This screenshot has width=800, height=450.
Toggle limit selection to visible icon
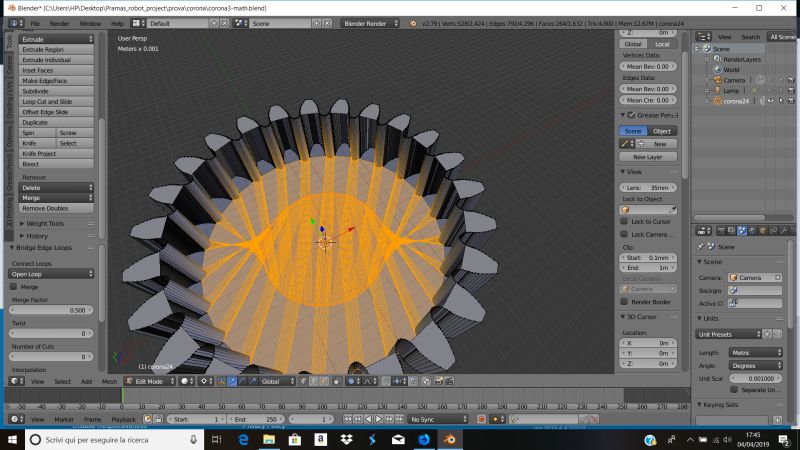[x=336, y=381]
